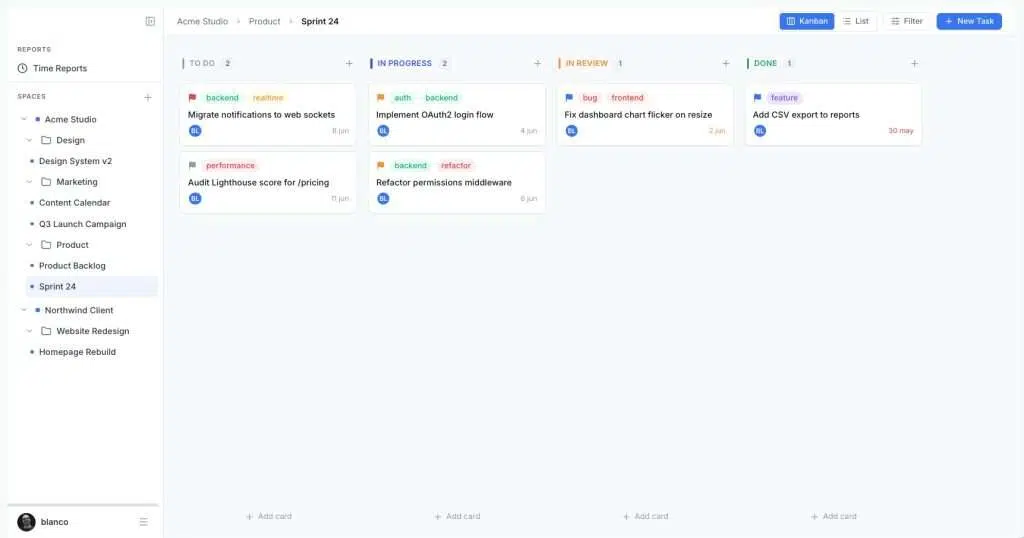Click the red flag on Migrate notifications card
1024x538 pixels.
pyautogui.click(x=192, y=98)
